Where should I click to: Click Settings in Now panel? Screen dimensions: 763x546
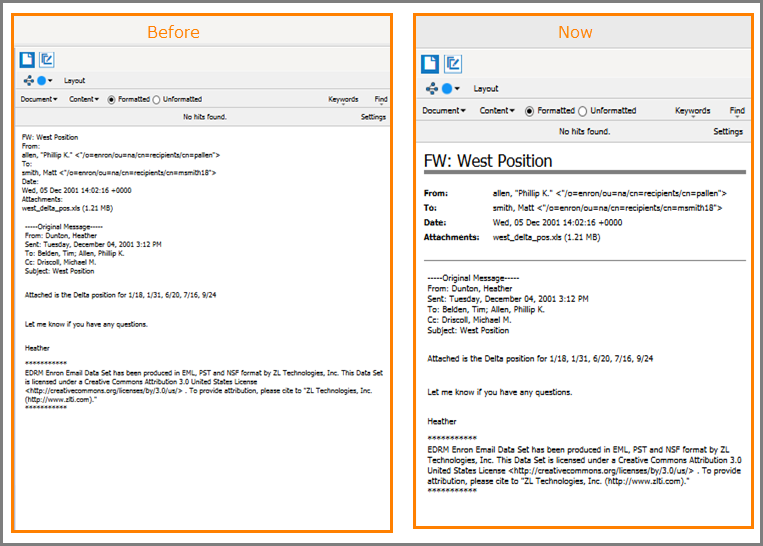click(x=728, y=131)
